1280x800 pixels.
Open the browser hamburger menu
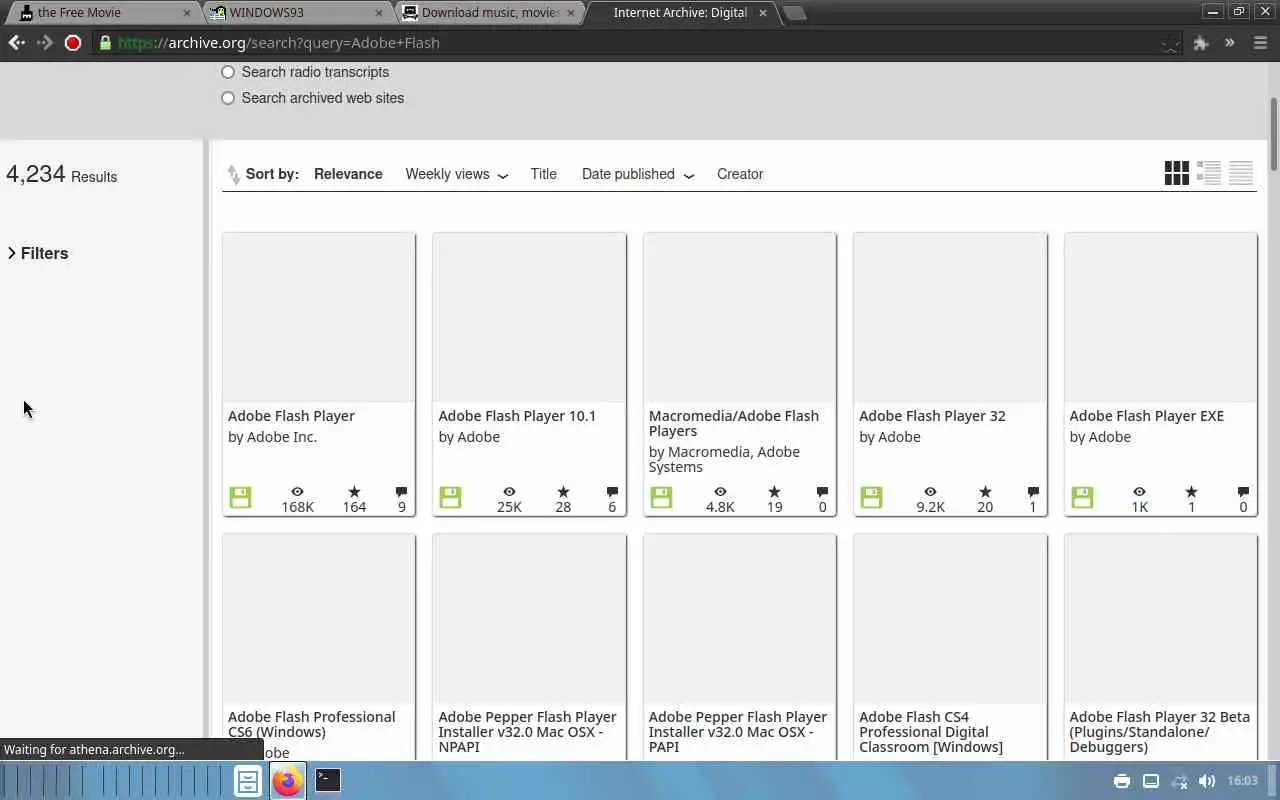(x=1260, y=43)
